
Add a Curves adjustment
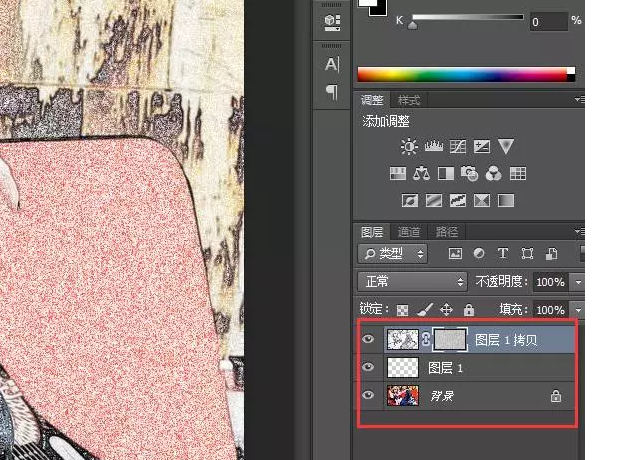(x=457, y=146)
